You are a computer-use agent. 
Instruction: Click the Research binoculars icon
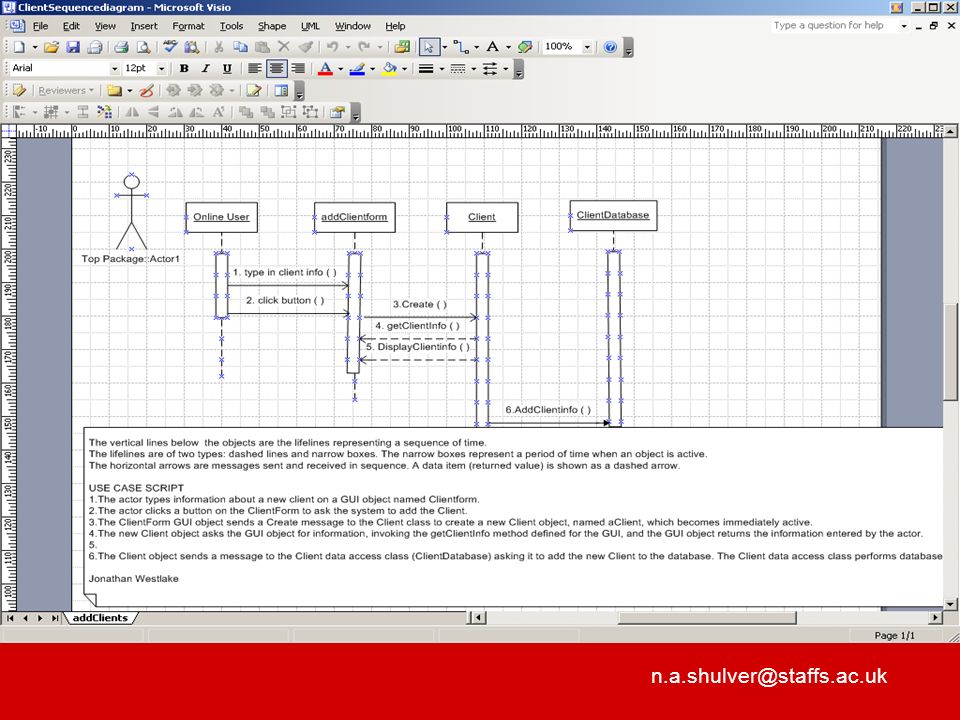[192, 47]
